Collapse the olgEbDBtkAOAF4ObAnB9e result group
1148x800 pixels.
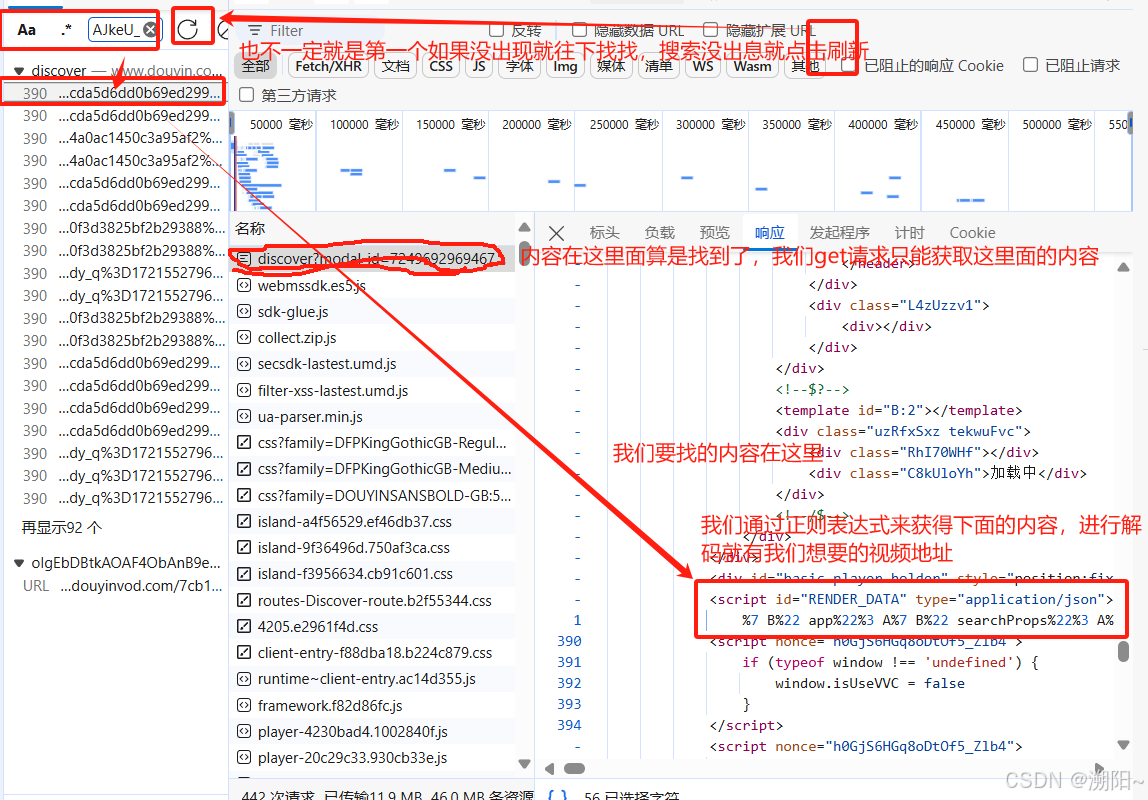point(19,564)
